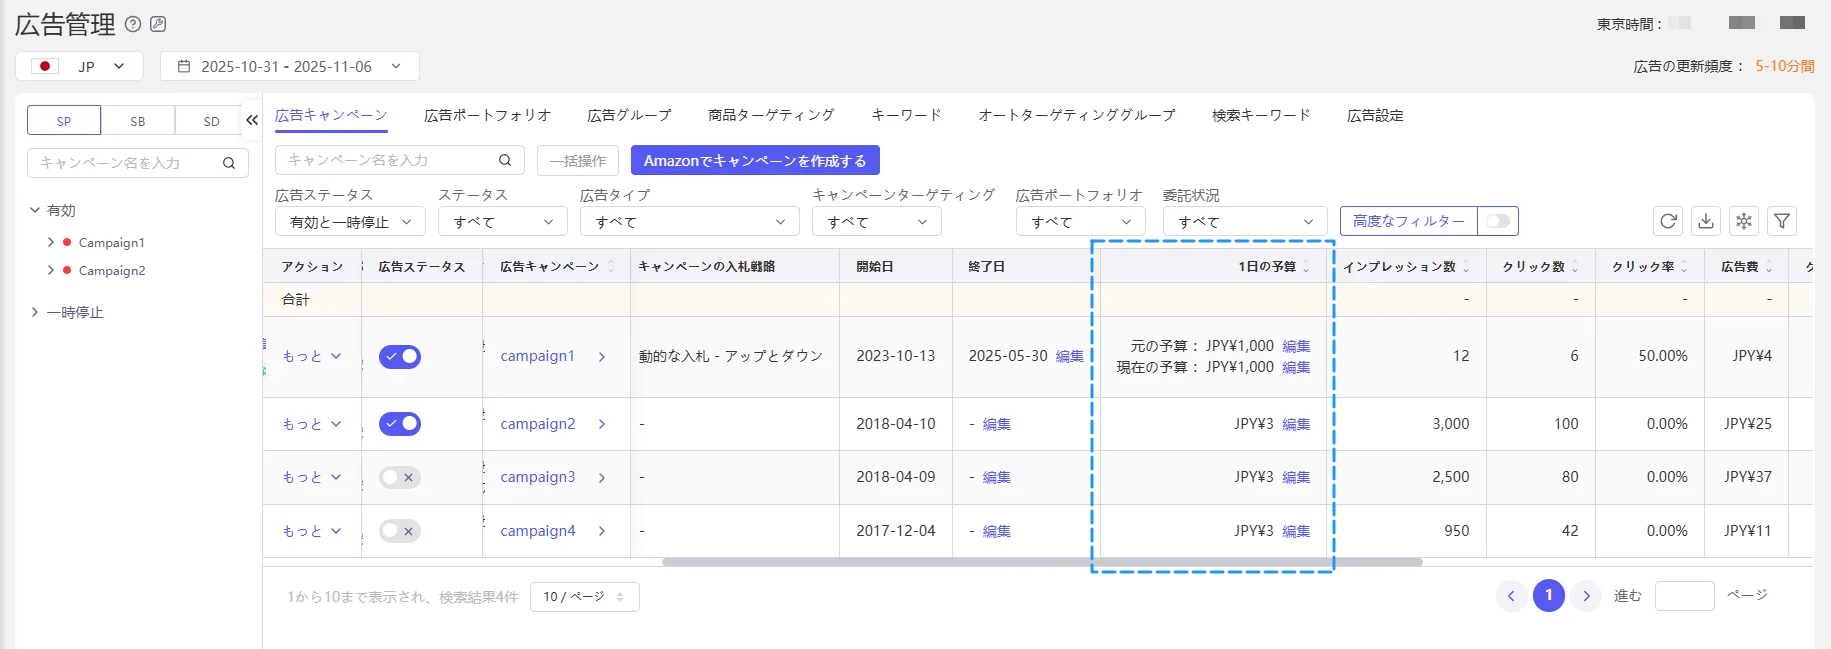Open the 広告設定 tab
Screen dimensions: 1831x649
(x=1375, y=115)
